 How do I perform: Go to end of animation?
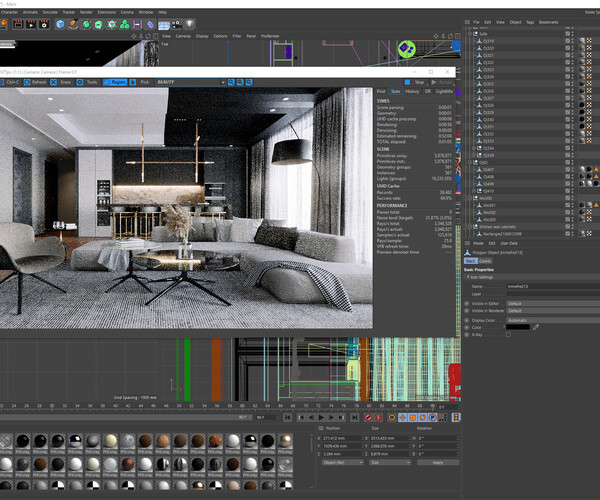point(355,417)
